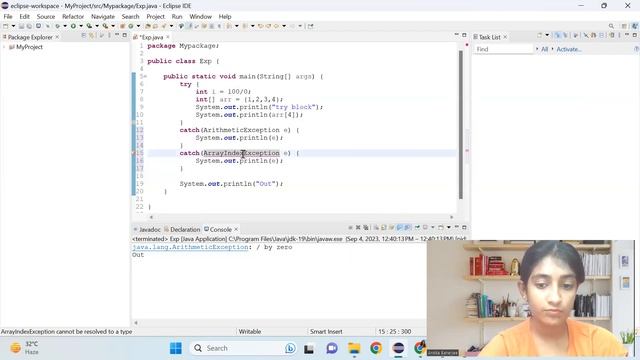This screenshot has width=640, height=360.
Task: Click the Search flashlight toolbar icon
Action: click(x=163, y=26)
